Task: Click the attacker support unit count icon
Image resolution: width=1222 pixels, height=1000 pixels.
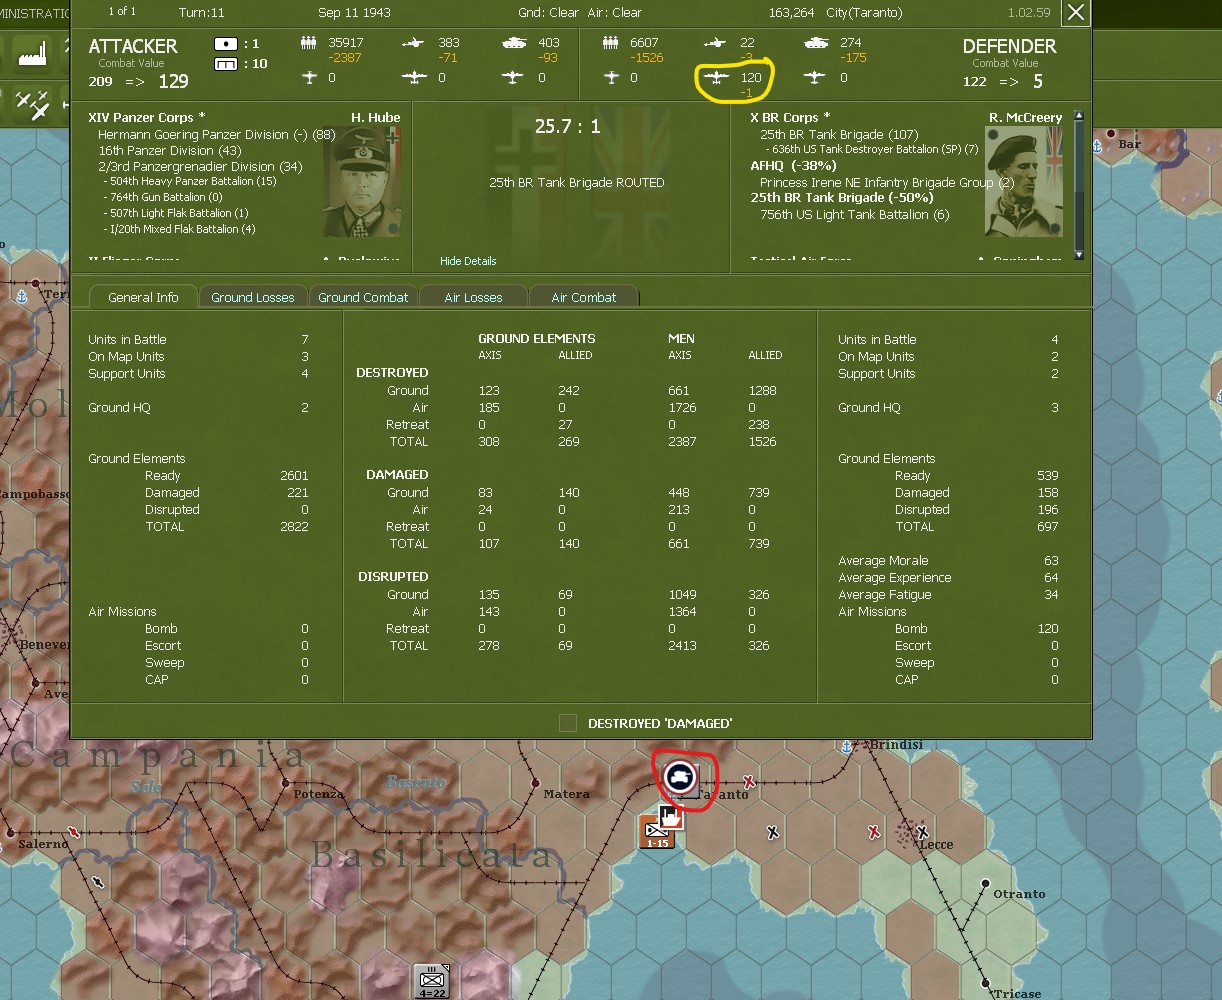Action: [226, 64]
